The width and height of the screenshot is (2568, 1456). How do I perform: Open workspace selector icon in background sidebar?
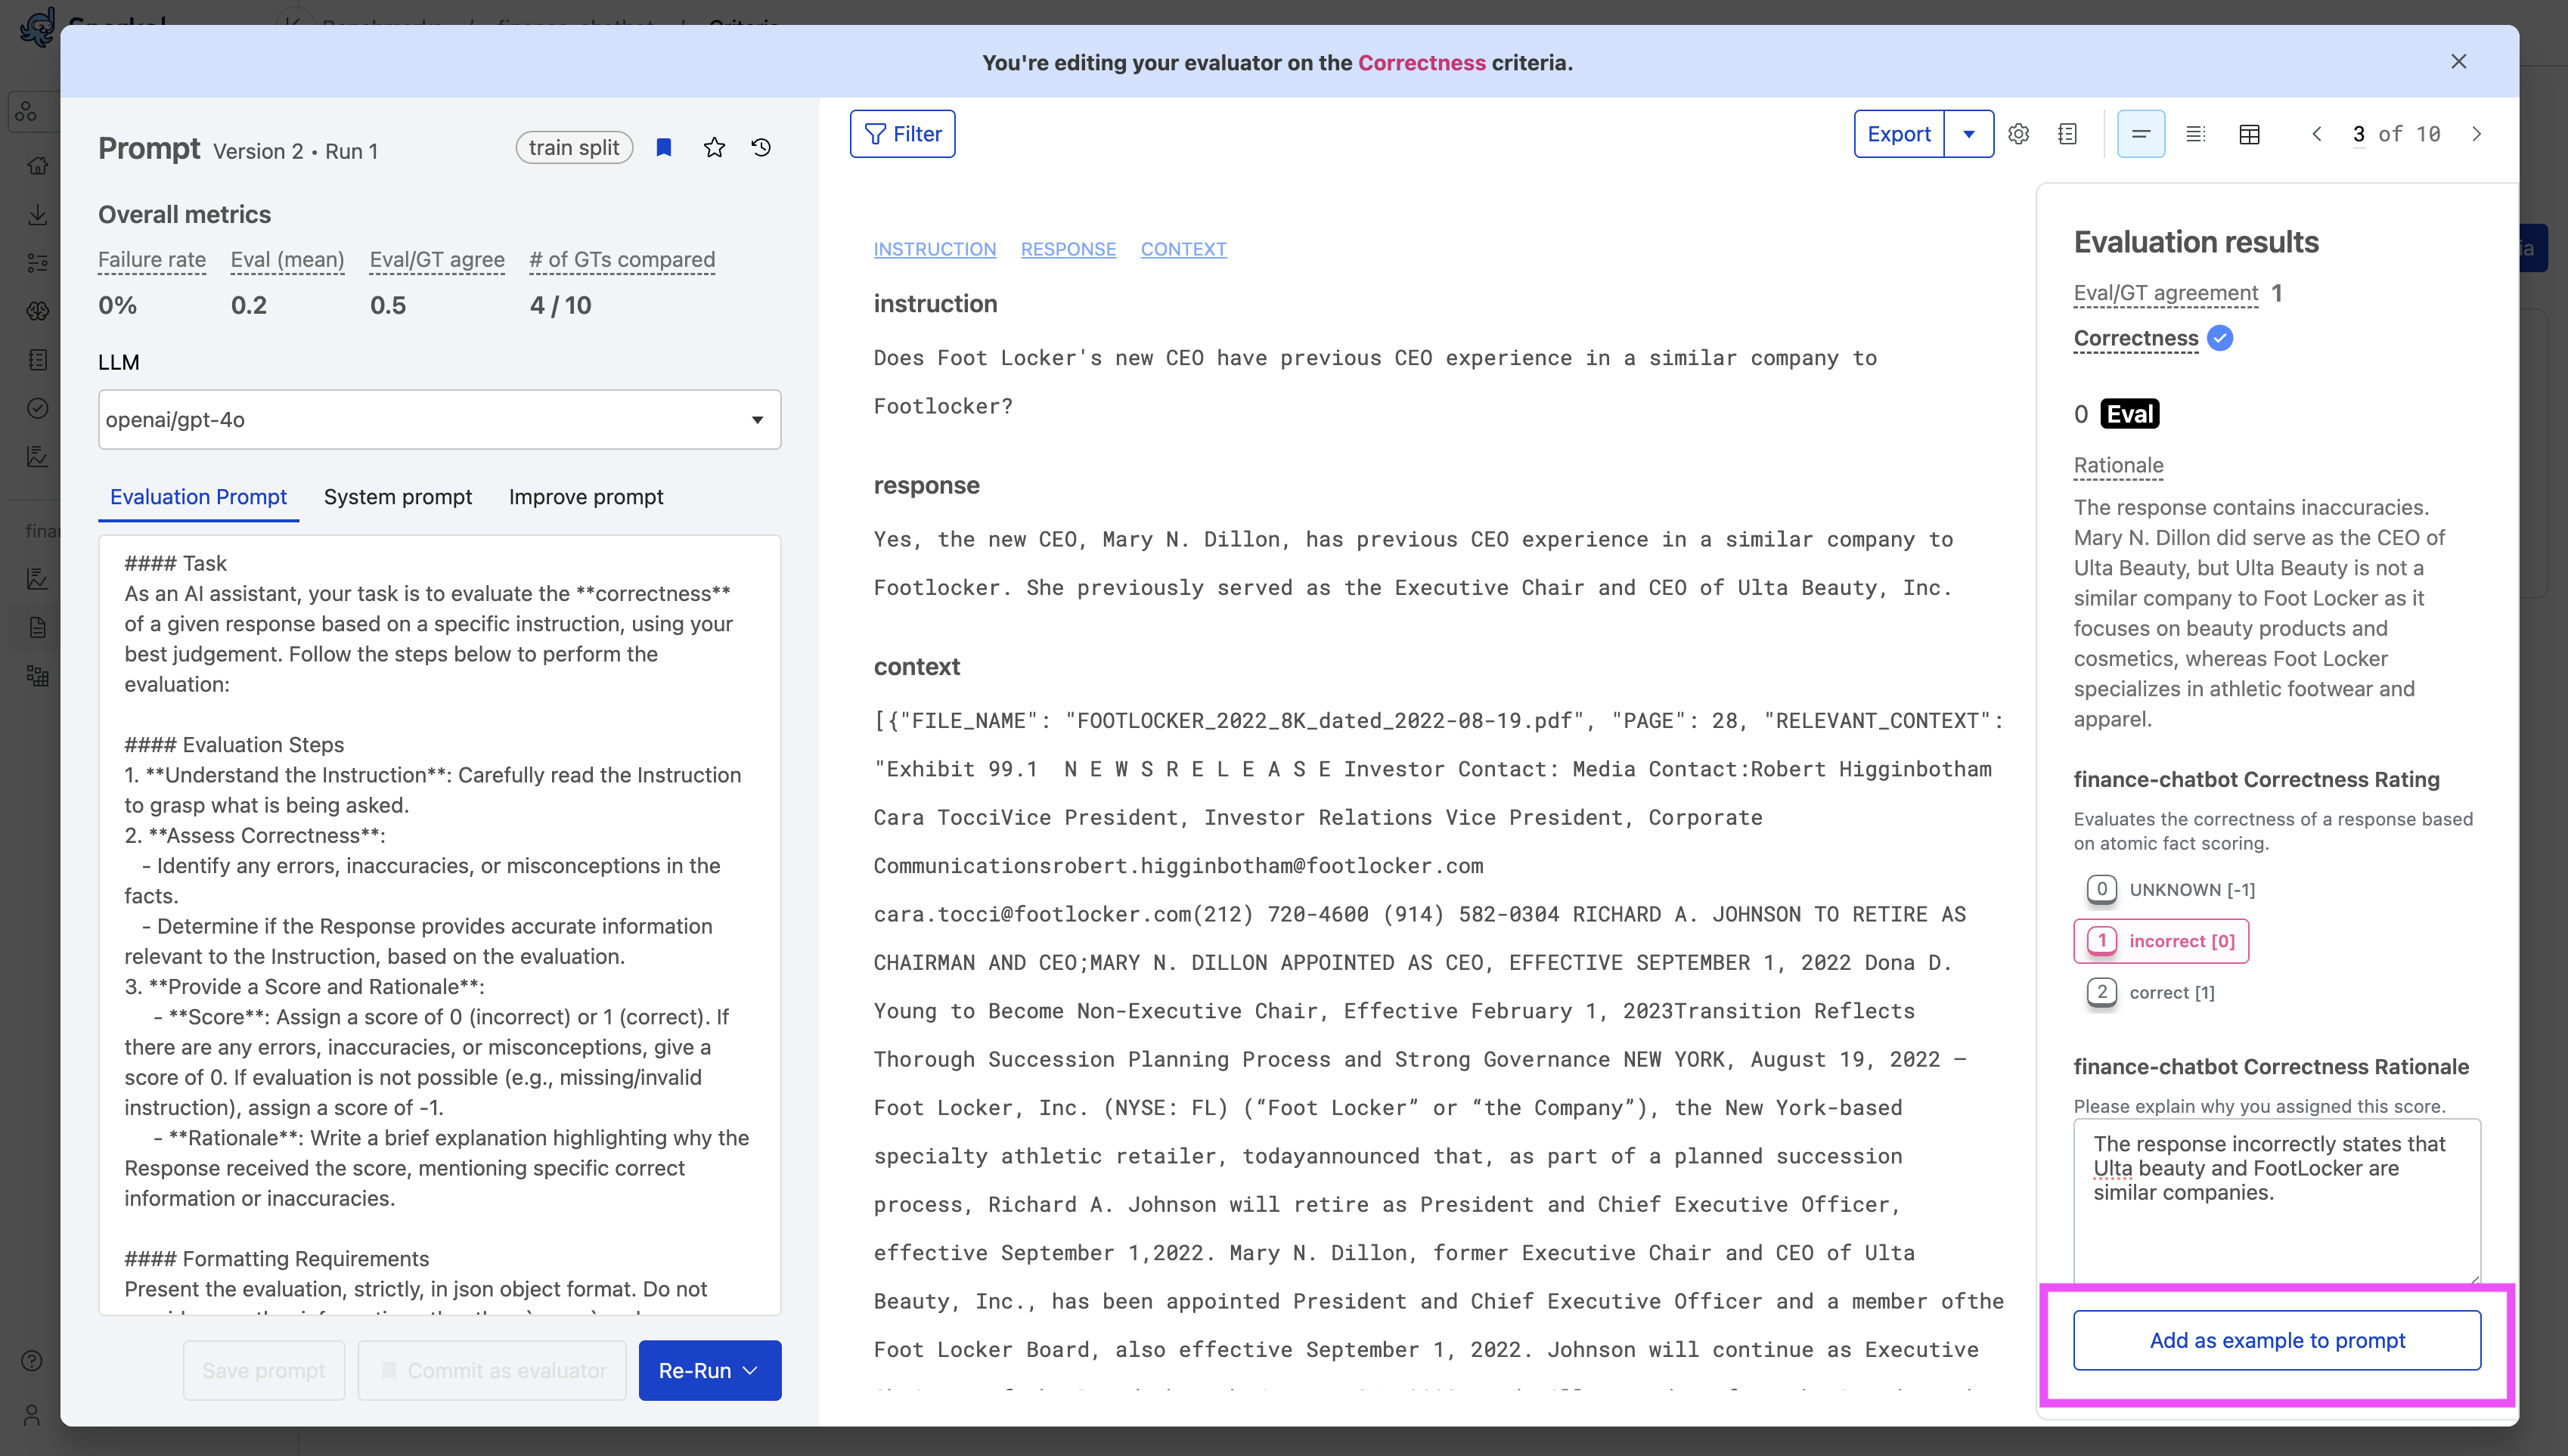coord(27,113)
